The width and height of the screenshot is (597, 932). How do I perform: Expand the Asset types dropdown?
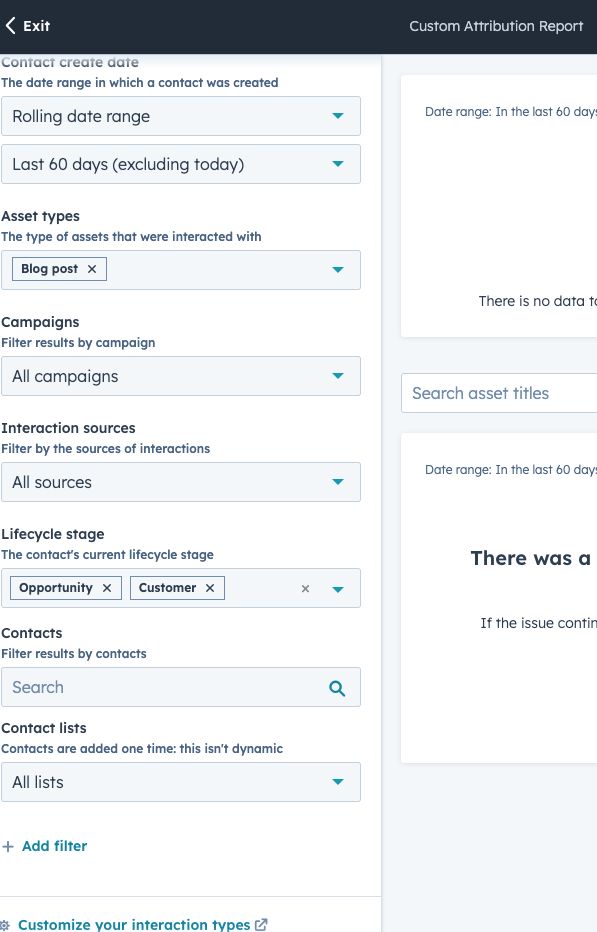click(x=338, y=269)
